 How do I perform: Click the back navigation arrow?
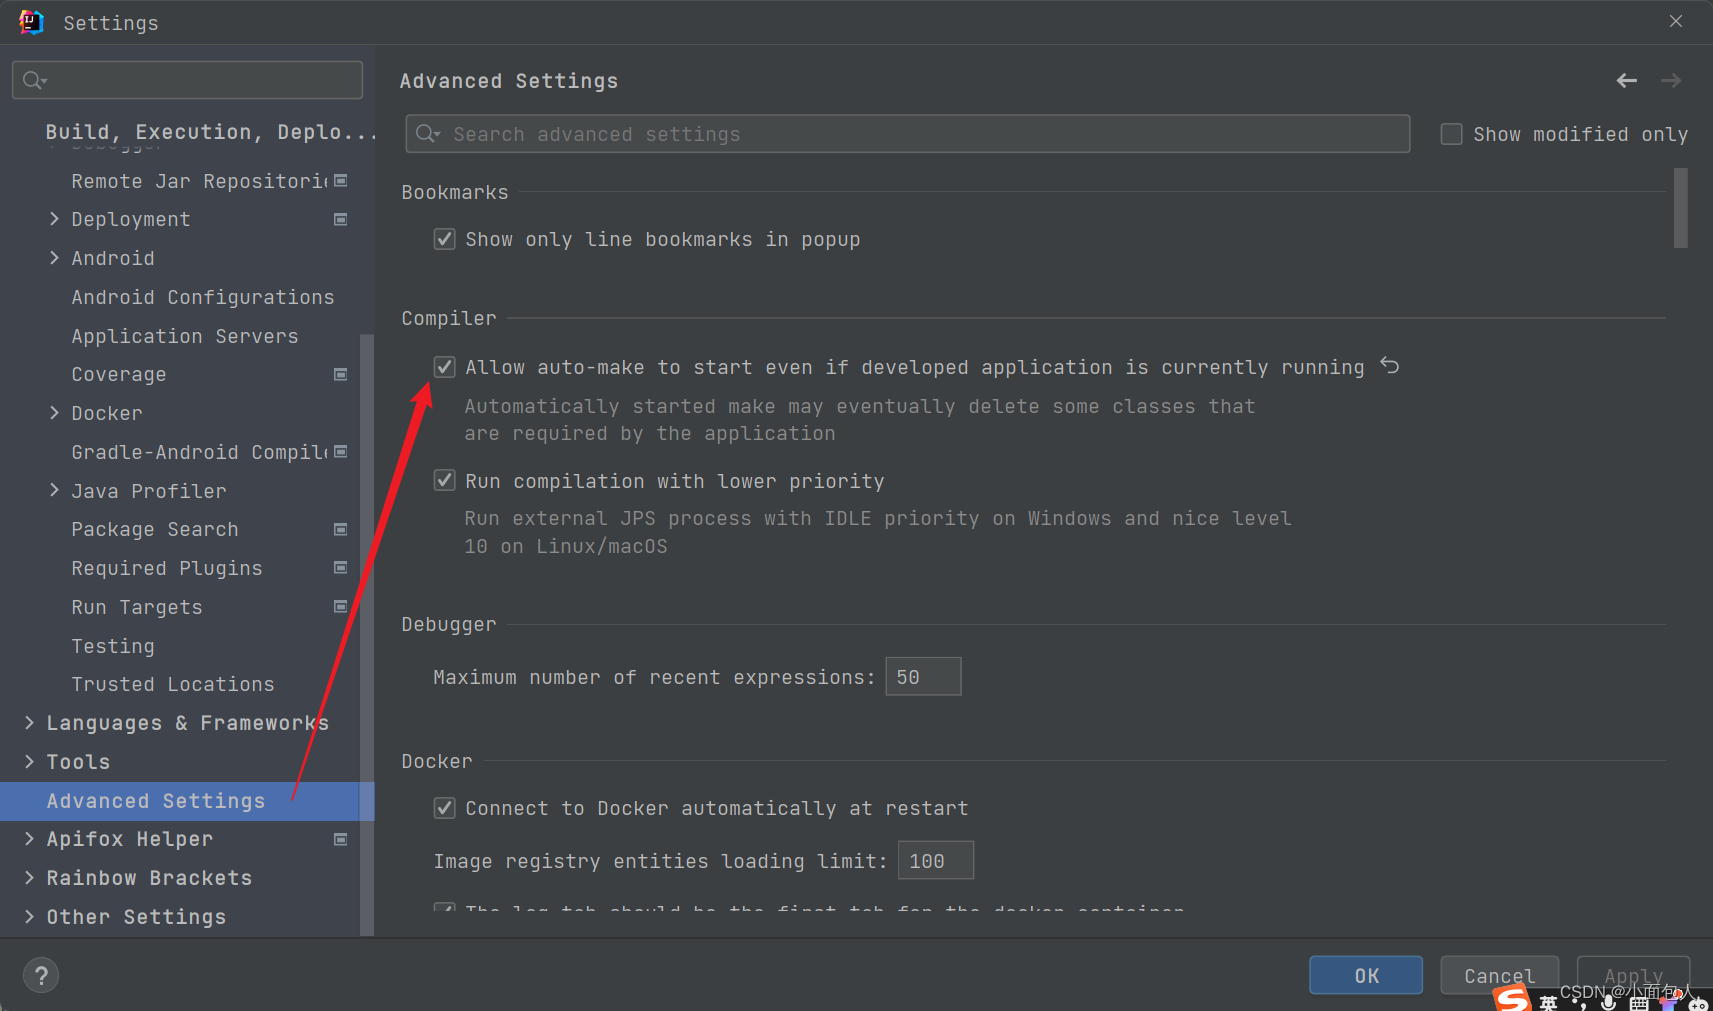click(1627, 81)
